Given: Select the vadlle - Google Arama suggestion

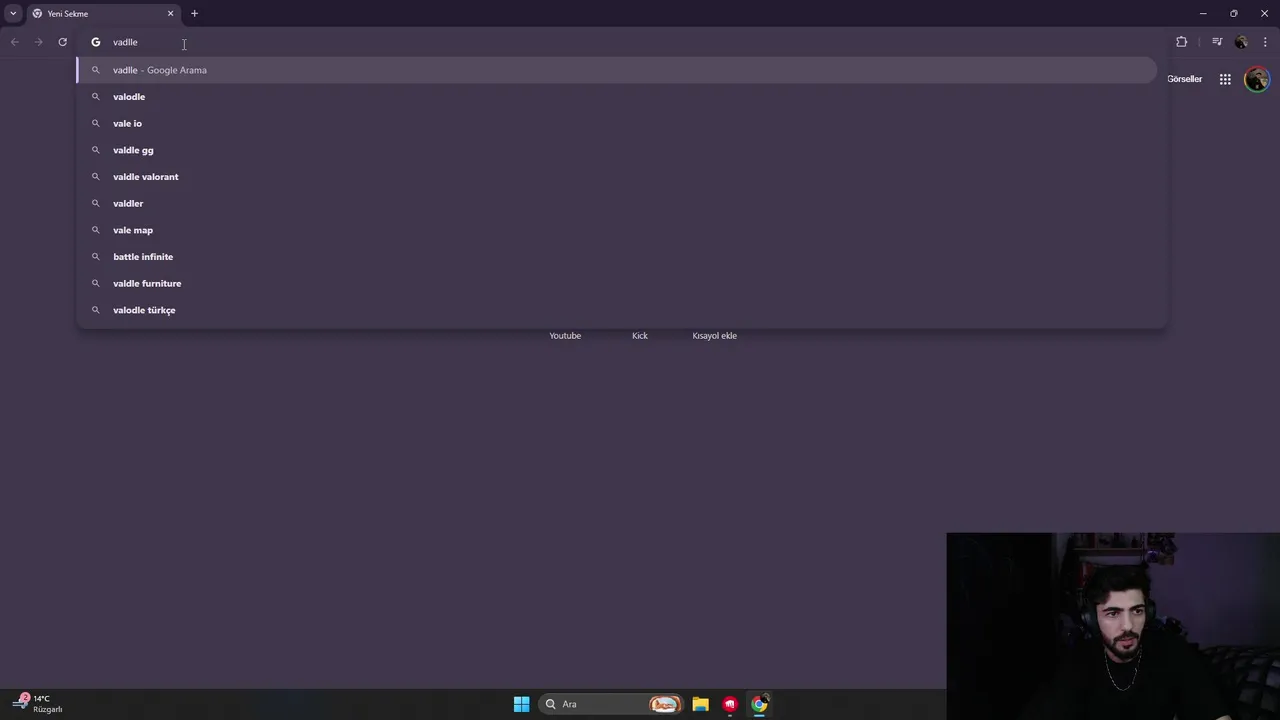Looking at the screenshot, I should pos(616,70).
